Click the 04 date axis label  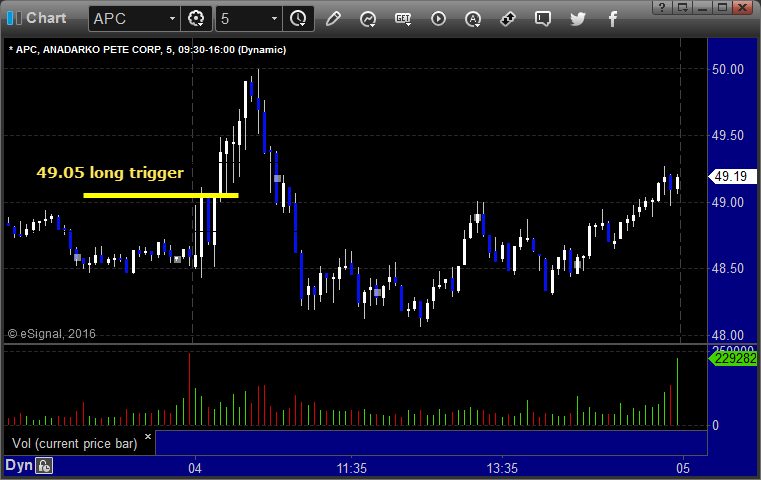tap(195, 468)
